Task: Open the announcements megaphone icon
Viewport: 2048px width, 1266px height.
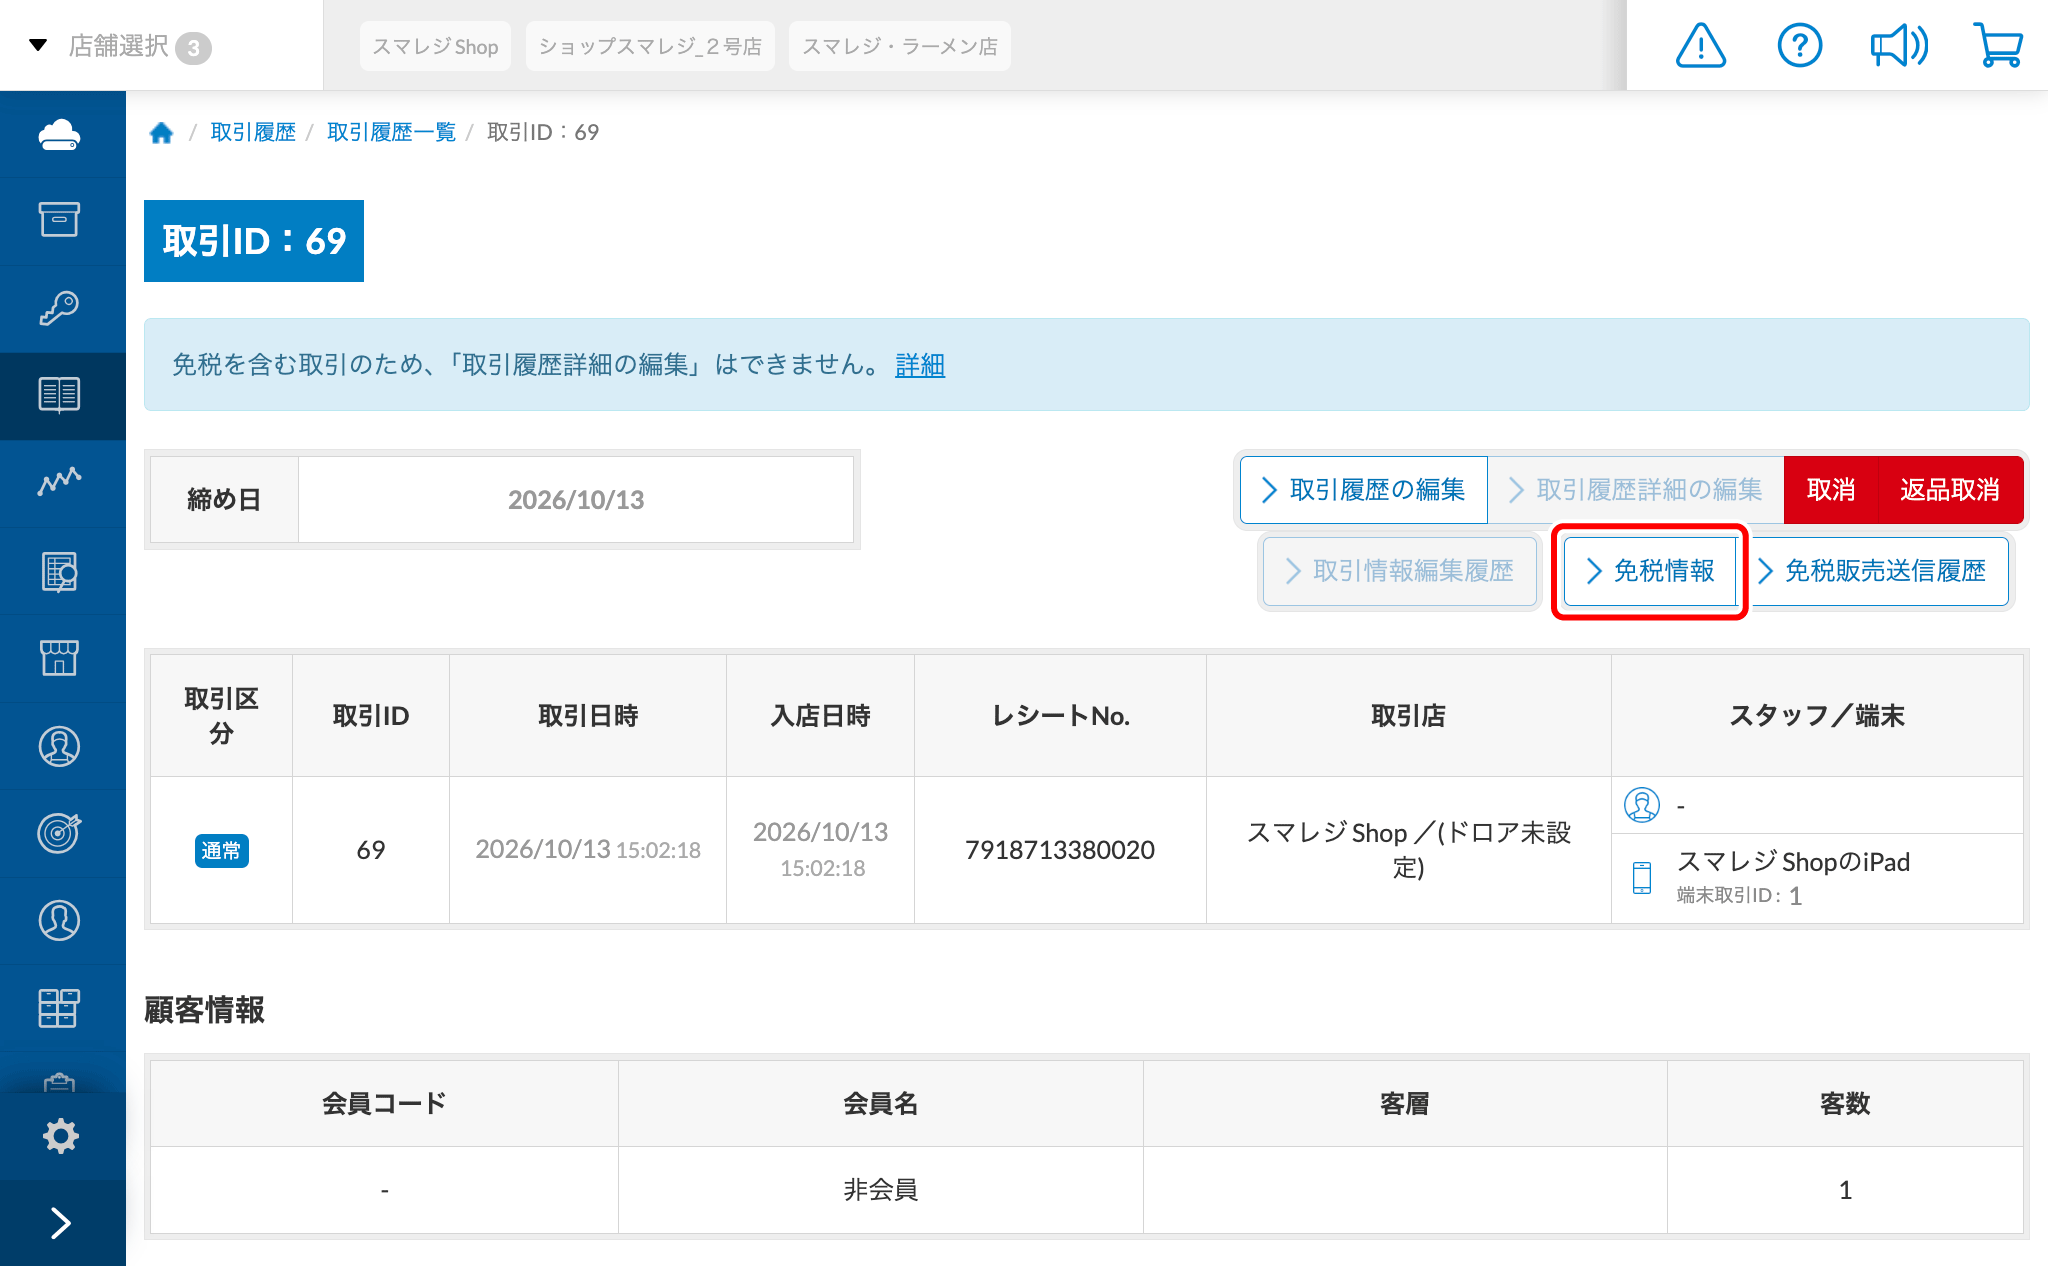Action: point(1899,46)
